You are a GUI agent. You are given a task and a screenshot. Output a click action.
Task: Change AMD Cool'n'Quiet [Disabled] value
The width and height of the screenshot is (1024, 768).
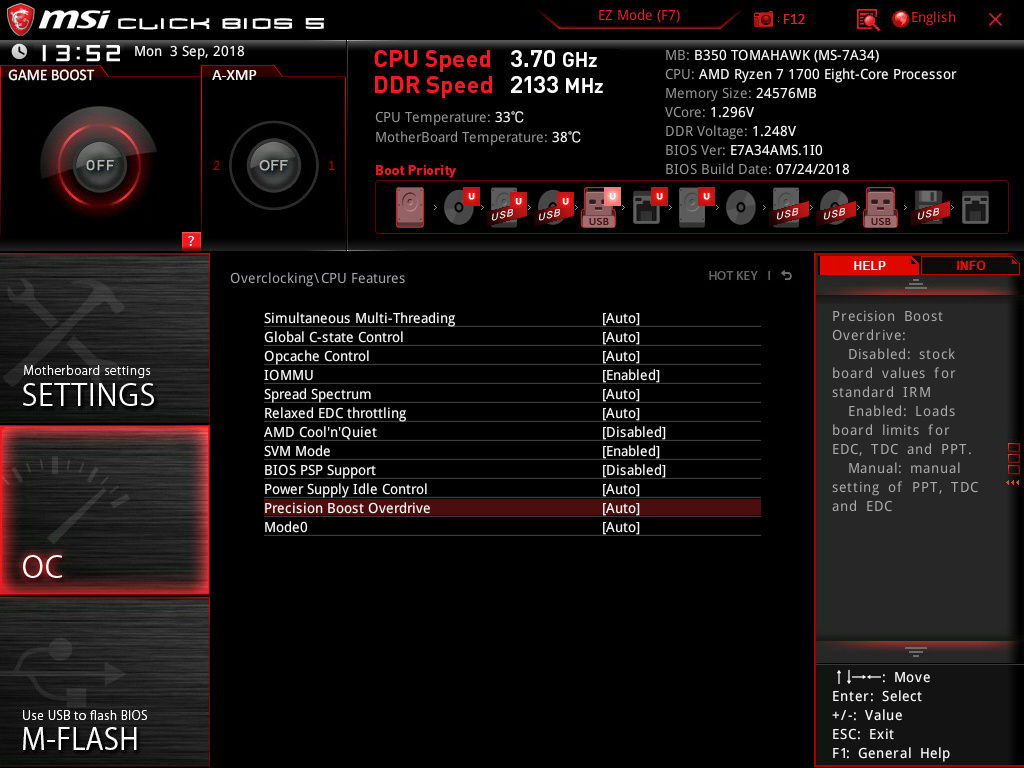point(633,432)
